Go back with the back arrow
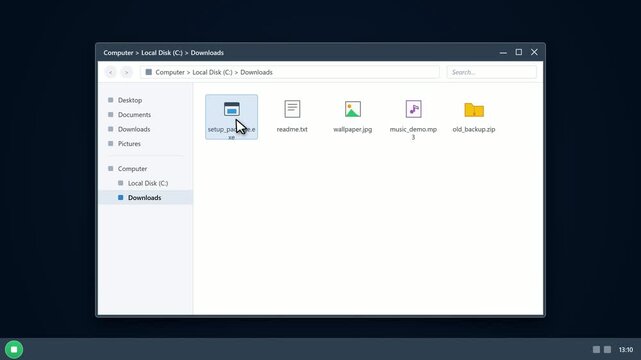Screen dimensions: 641x360 click(x=110, y=72)
